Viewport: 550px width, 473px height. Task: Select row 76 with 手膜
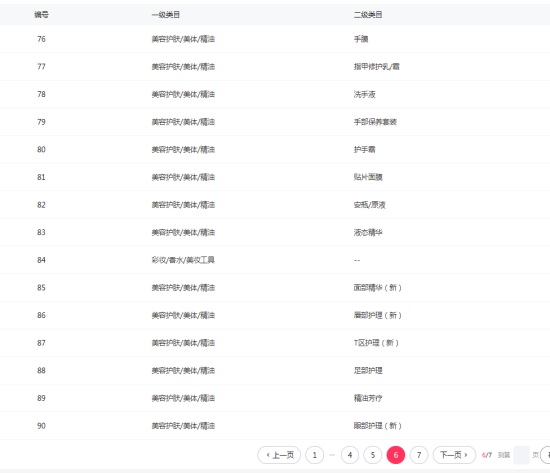pos(275,39)
